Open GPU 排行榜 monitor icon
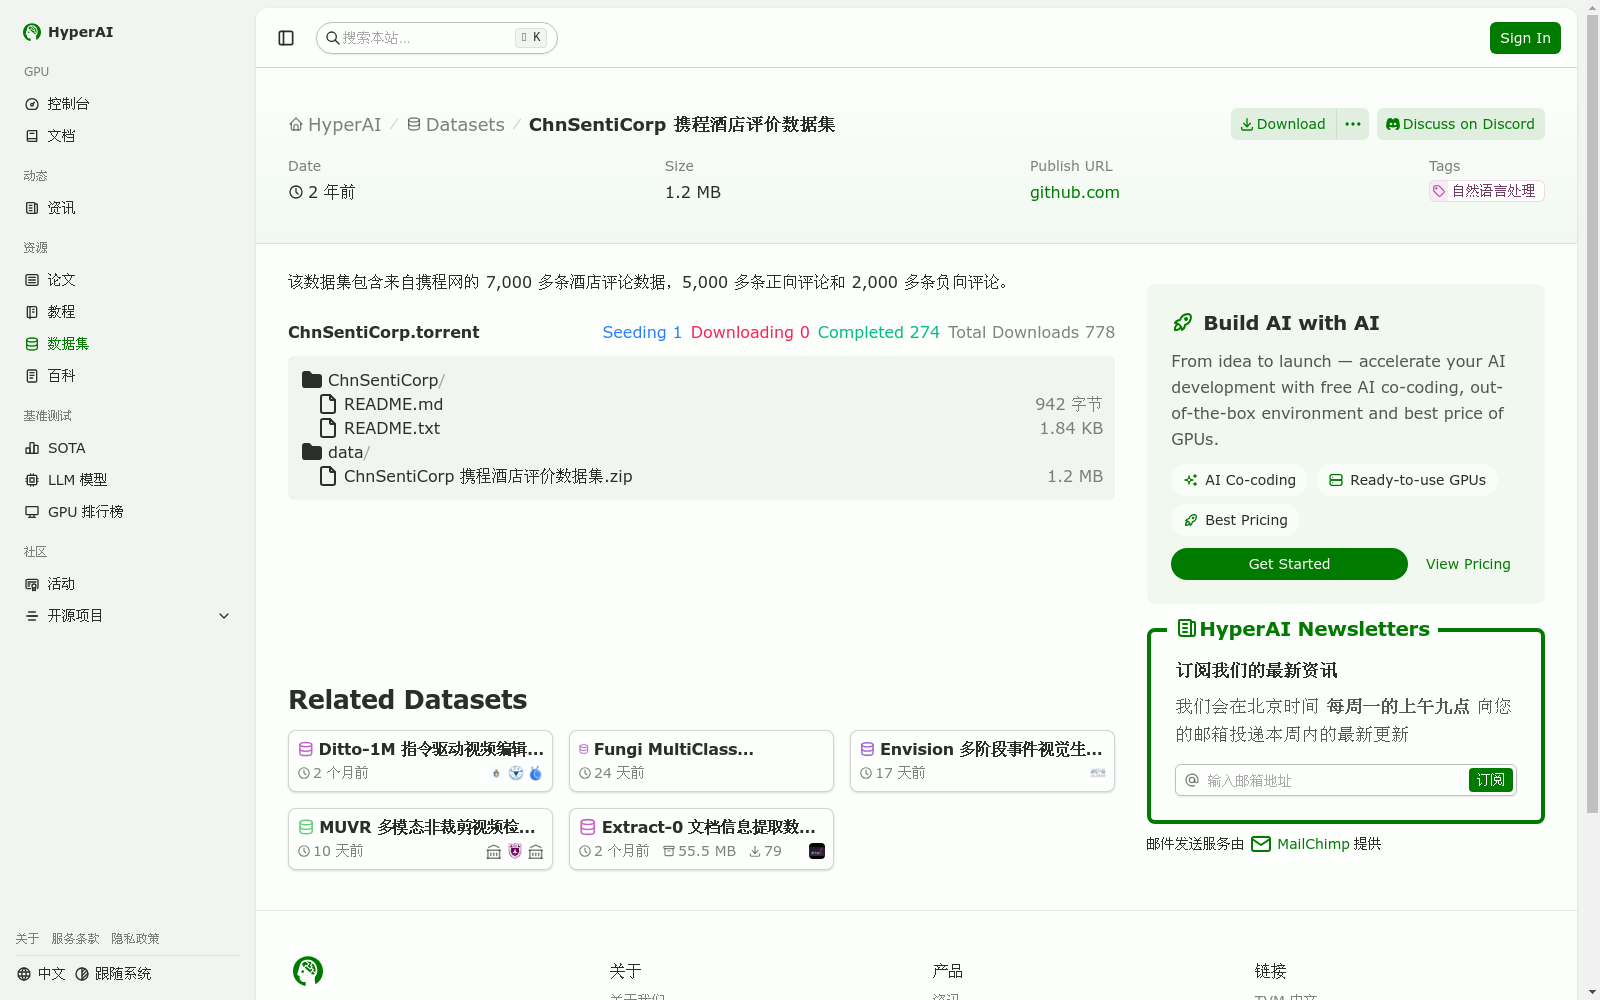 tap(32, 512)
